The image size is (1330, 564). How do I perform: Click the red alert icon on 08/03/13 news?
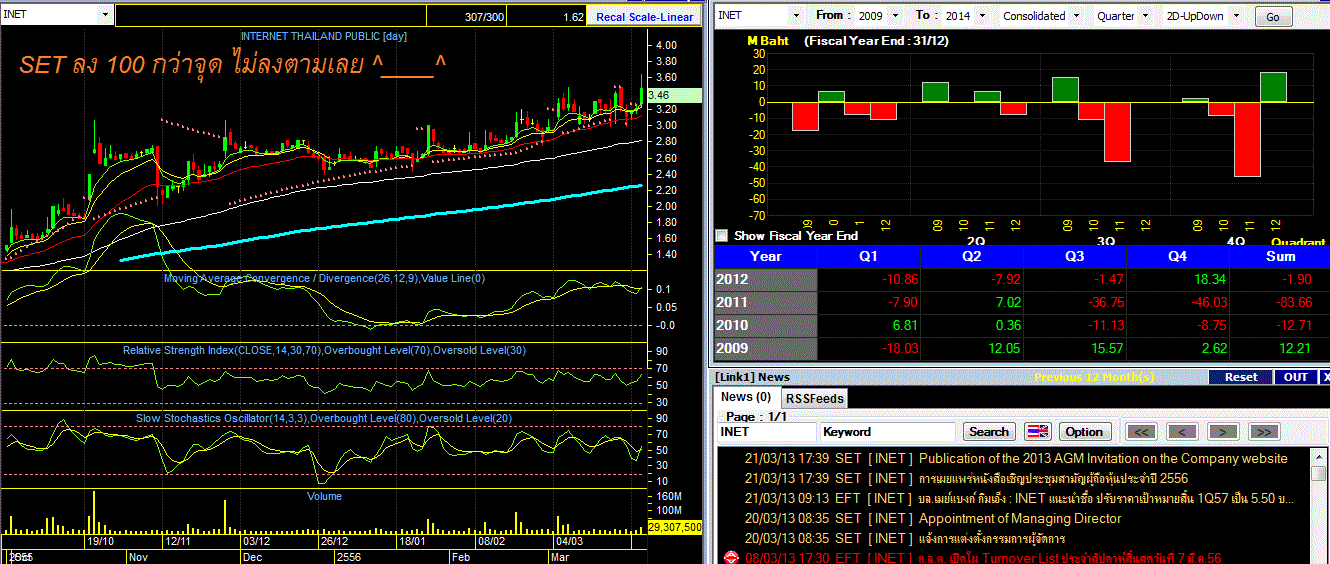pos(730,557)
